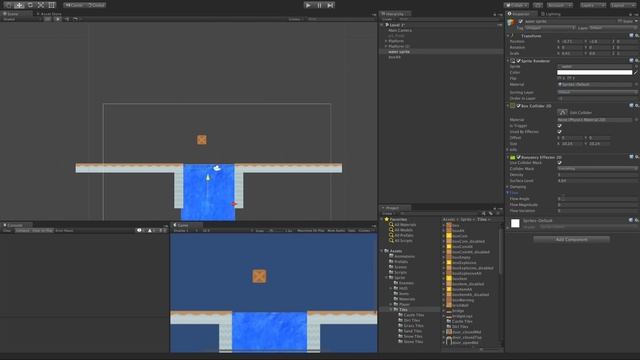Click the Step frame button
This screenshot has height=360, width=640.
[x=330, y=5]
